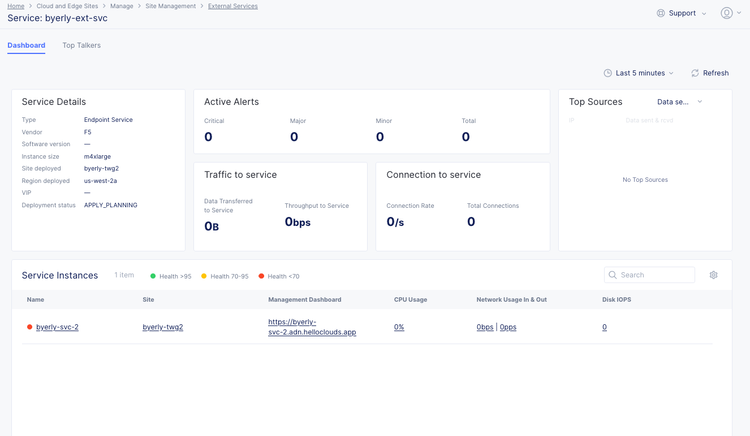The image size is (750, 436).
Task: Select the Dashboard tab
Action: click(26, 45)
